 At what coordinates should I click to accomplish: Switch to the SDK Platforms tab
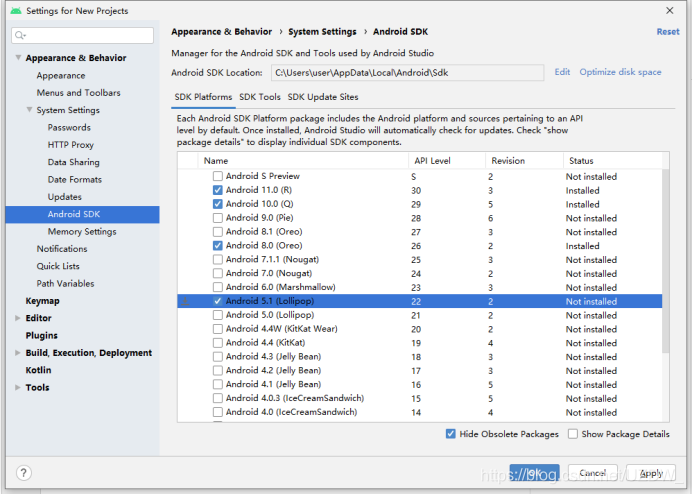(x=203, y=97)
